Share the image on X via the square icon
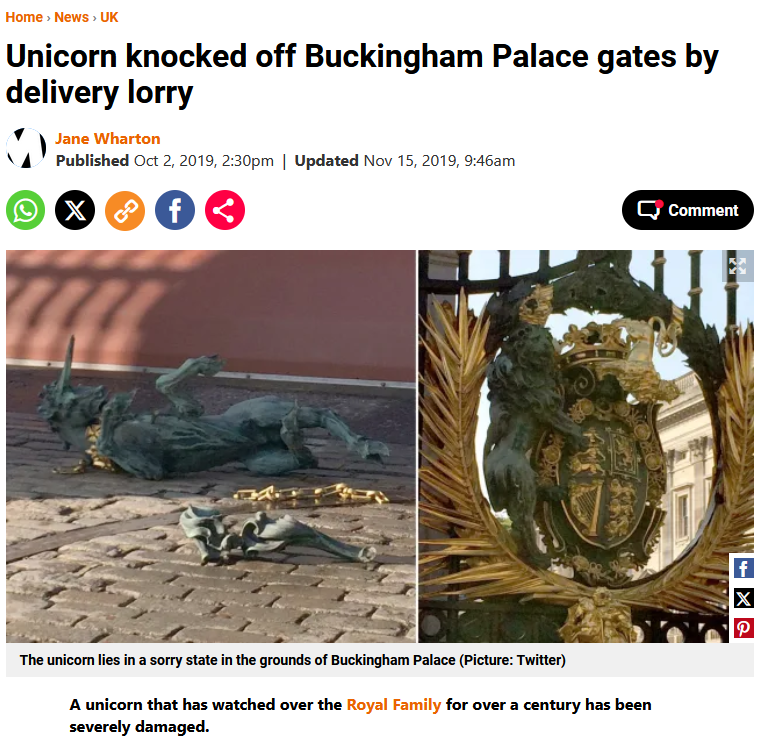The width and height of the screenshot is (767, 746). coord(744,598)
